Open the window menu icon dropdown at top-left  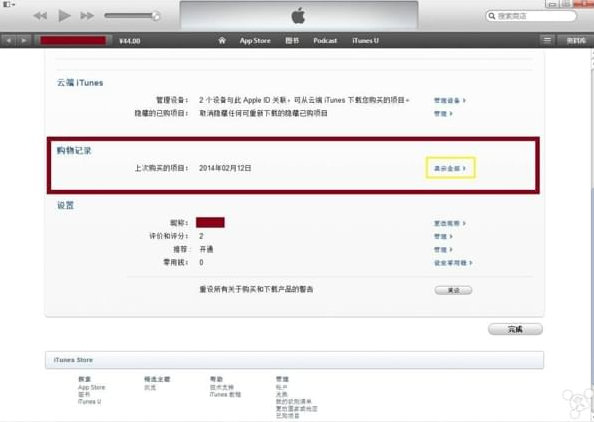click(x=9, y=4)
